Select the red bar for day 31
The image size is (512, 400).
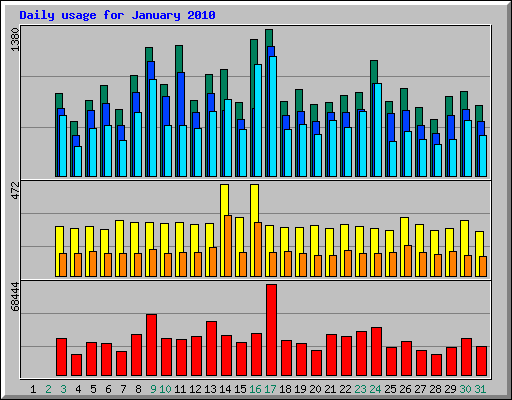[x=481, y=361]
